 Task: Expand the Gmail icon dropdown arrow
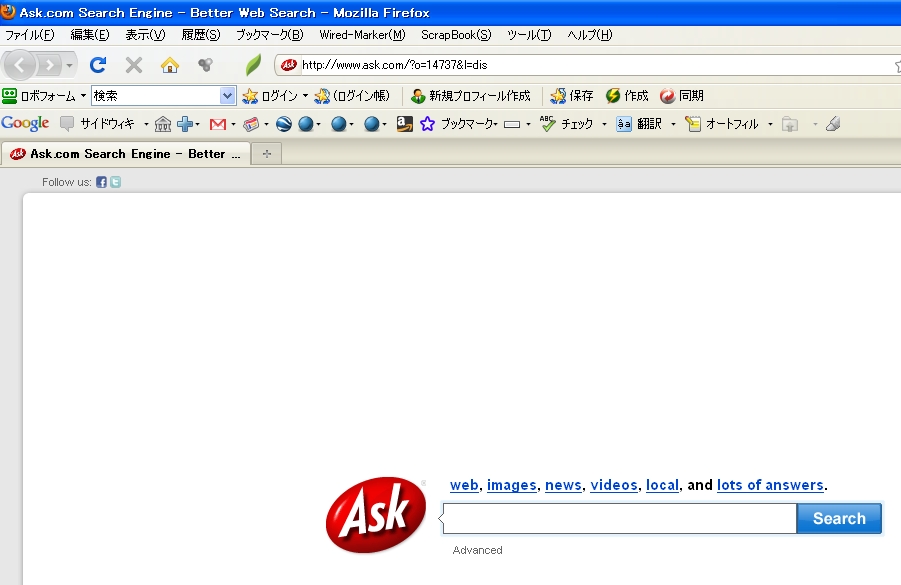[233, 124]
